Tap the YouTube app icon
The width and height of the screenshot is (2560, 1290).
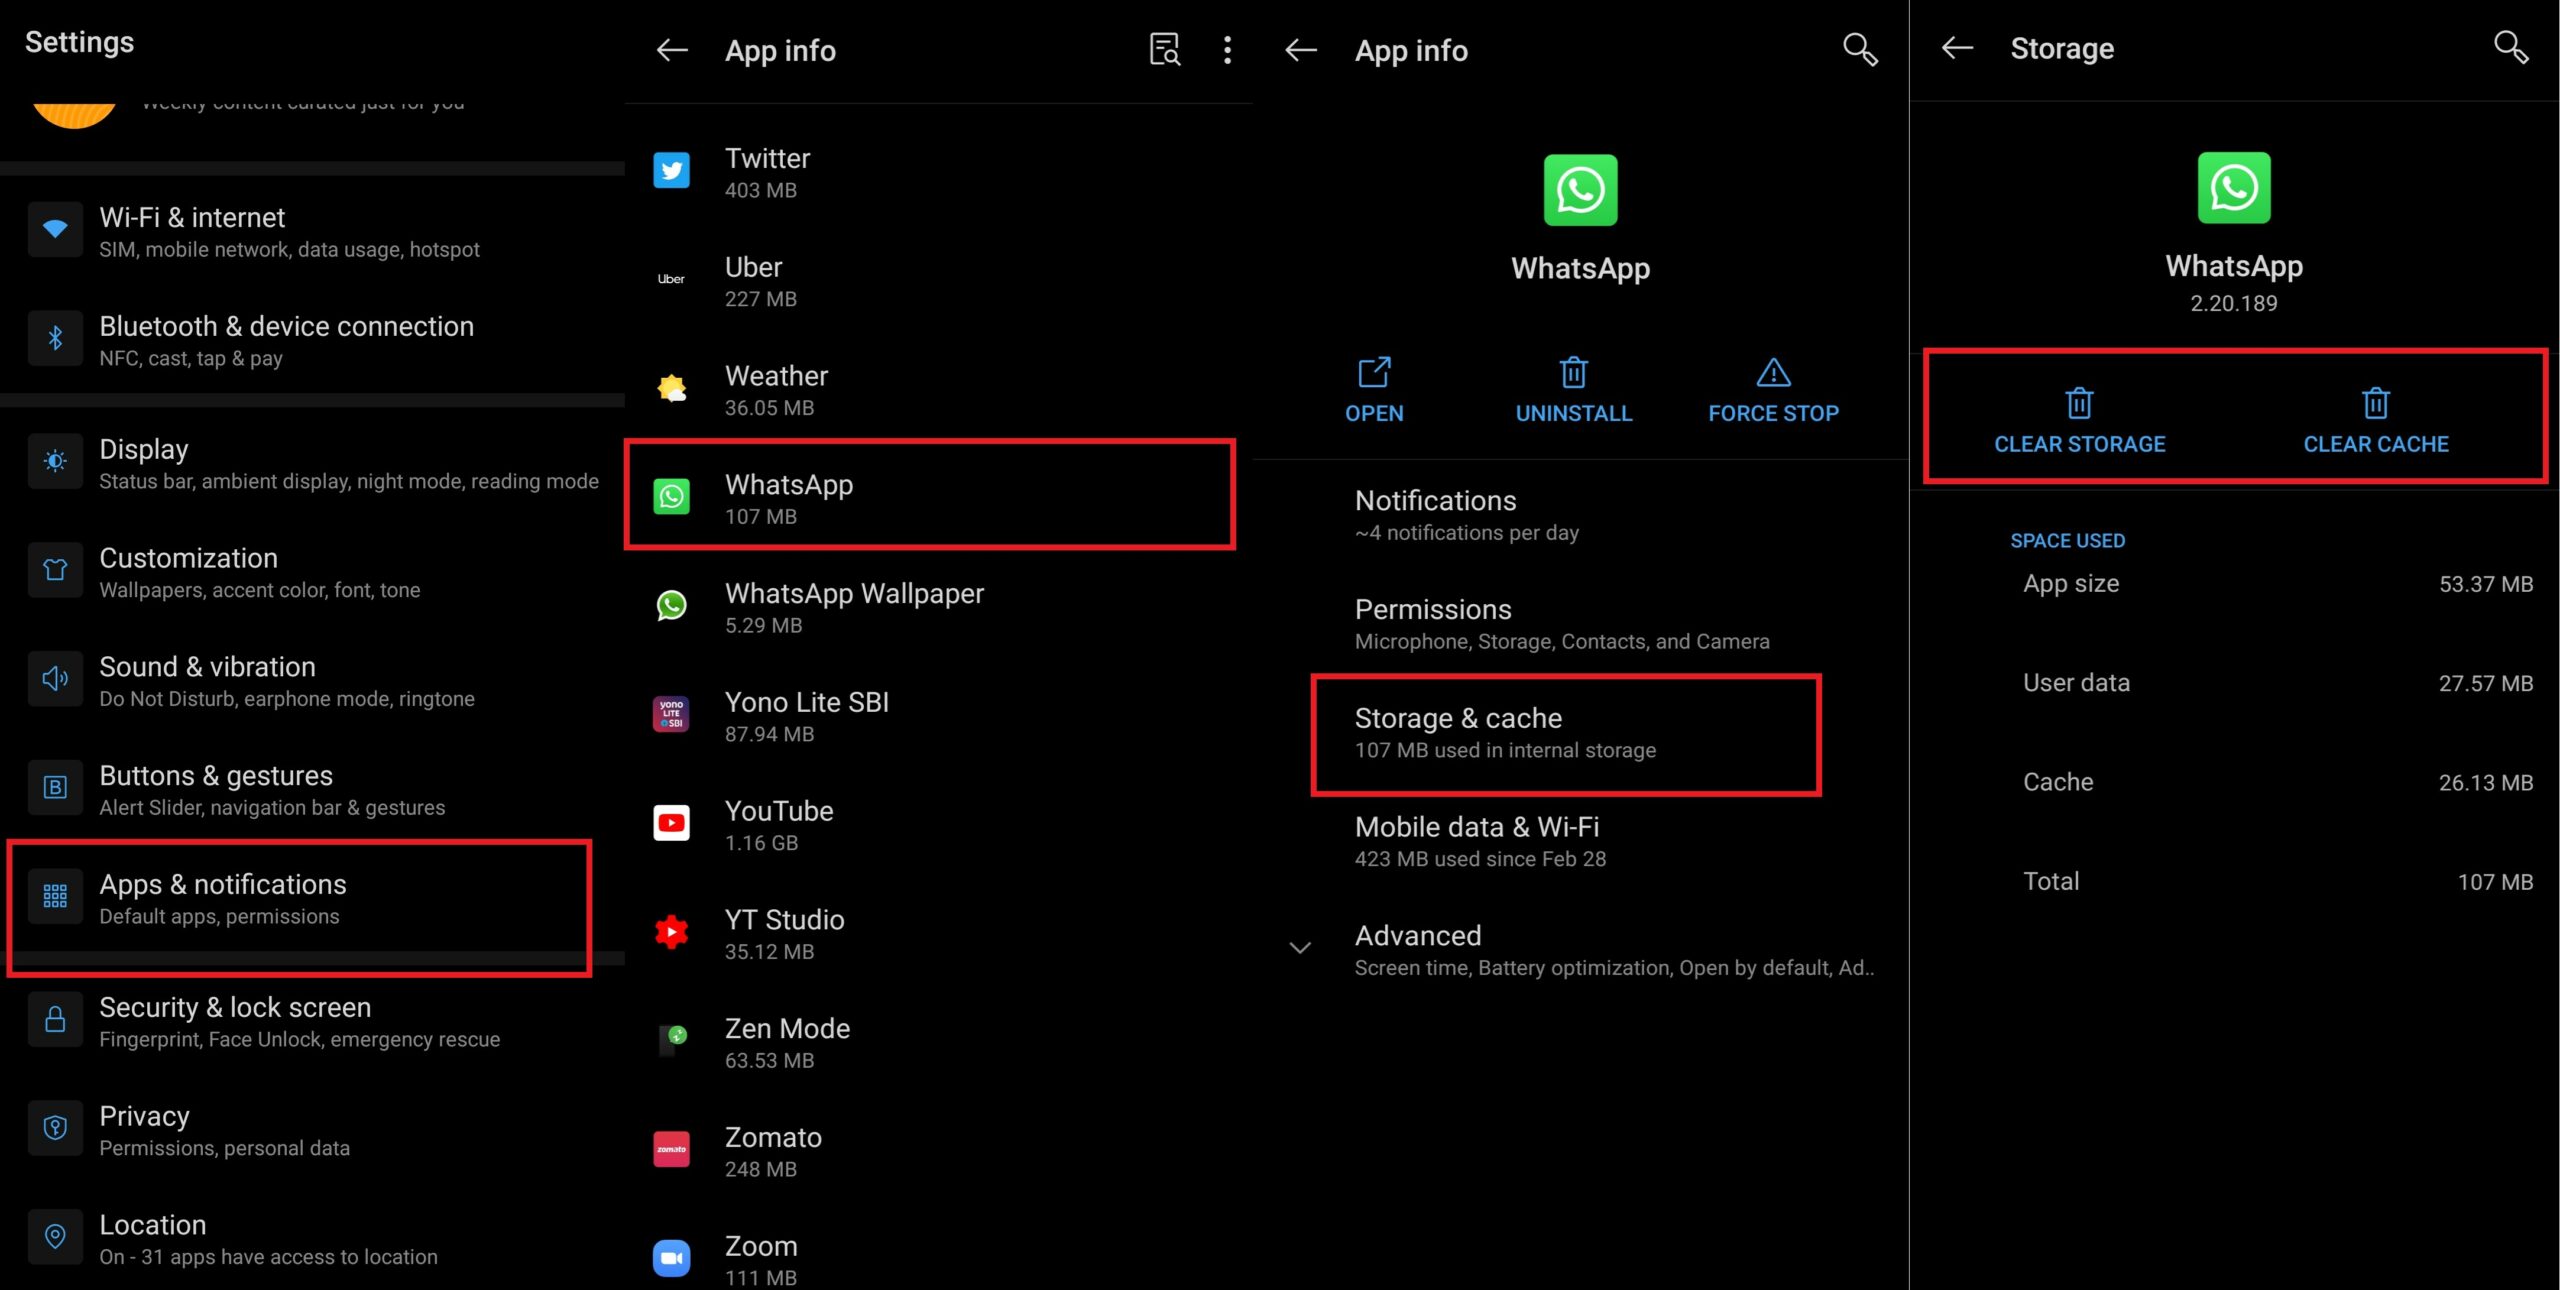click(671, 823)
